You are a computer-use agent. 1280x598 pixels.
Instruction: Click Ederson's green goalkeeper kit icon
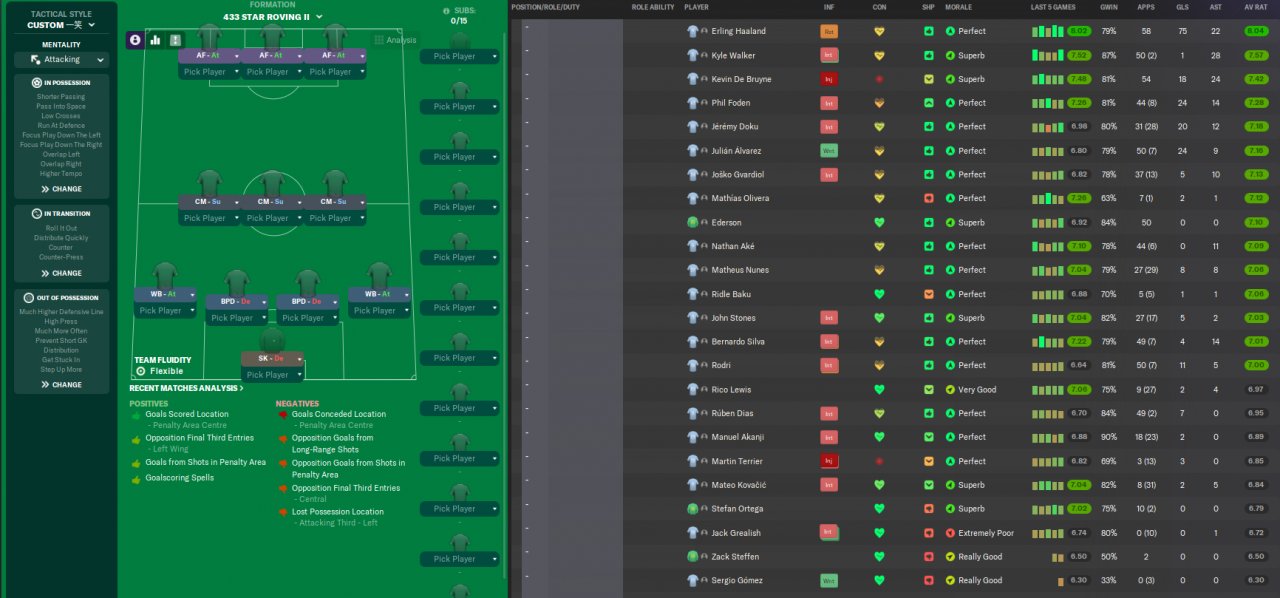[692, 222]
